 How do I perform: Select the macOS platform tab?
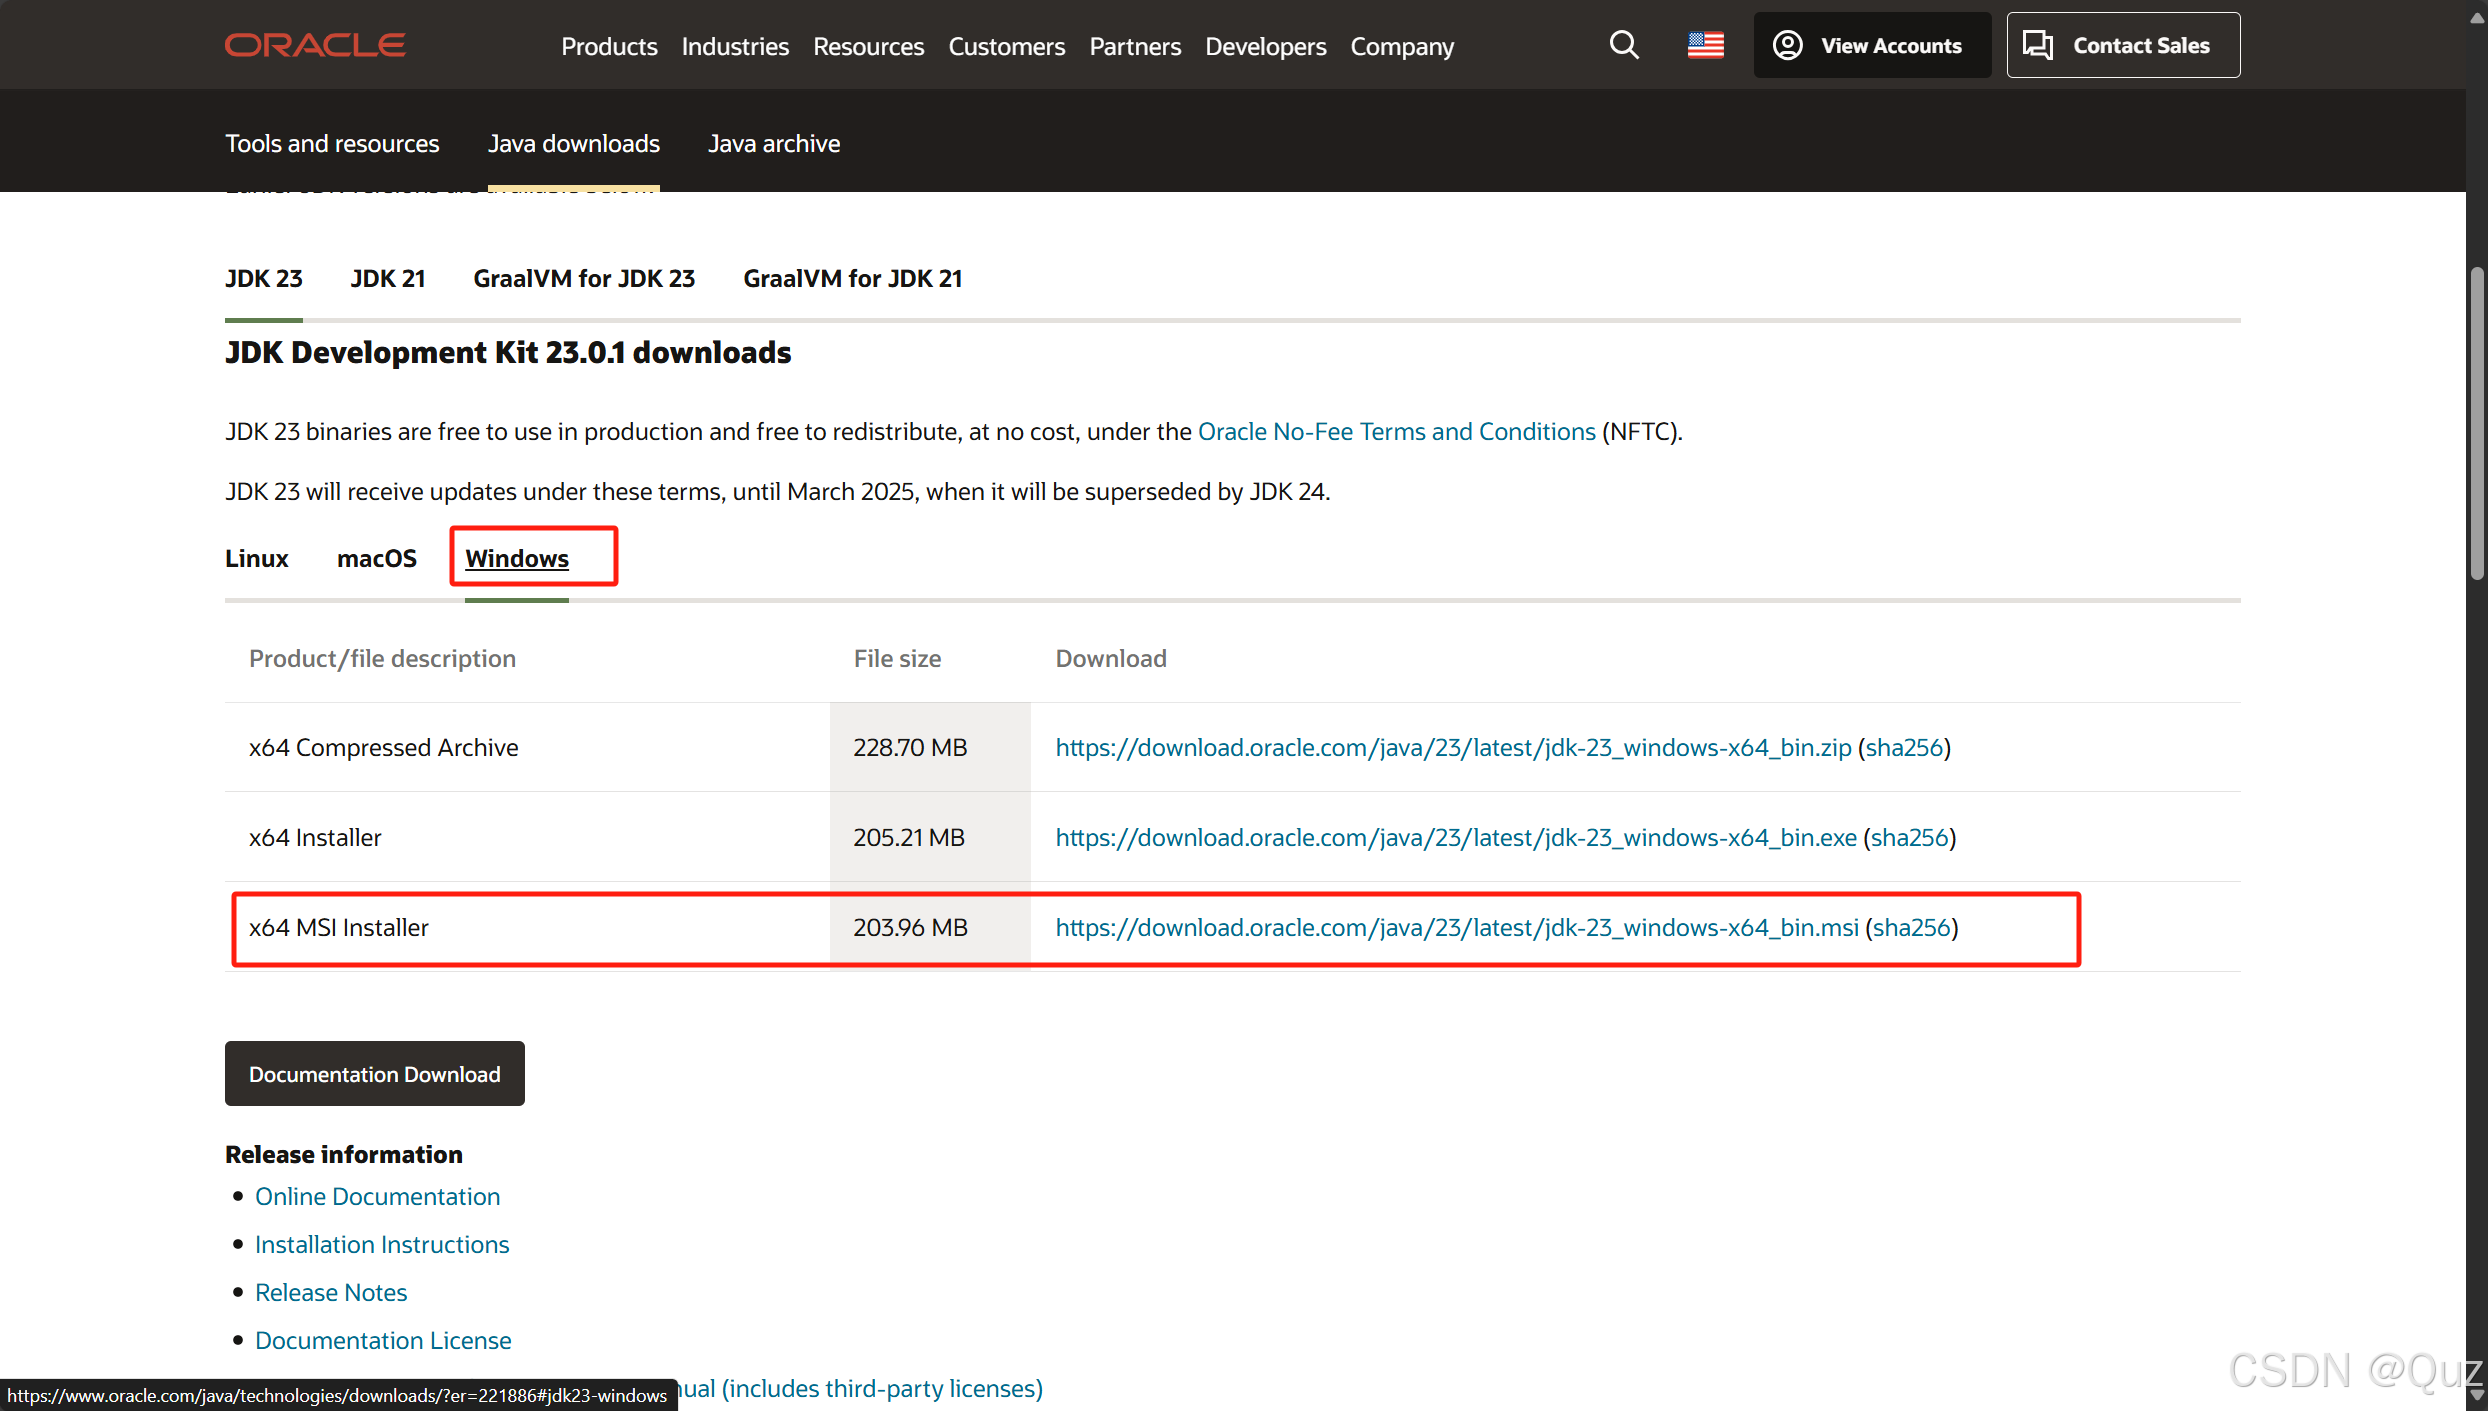coord(376,558)
